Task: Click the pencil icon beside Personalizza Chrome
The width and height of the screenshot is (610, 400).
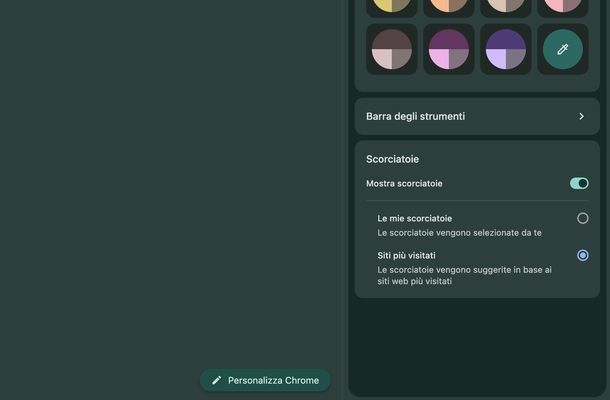Action: point(217,380)
